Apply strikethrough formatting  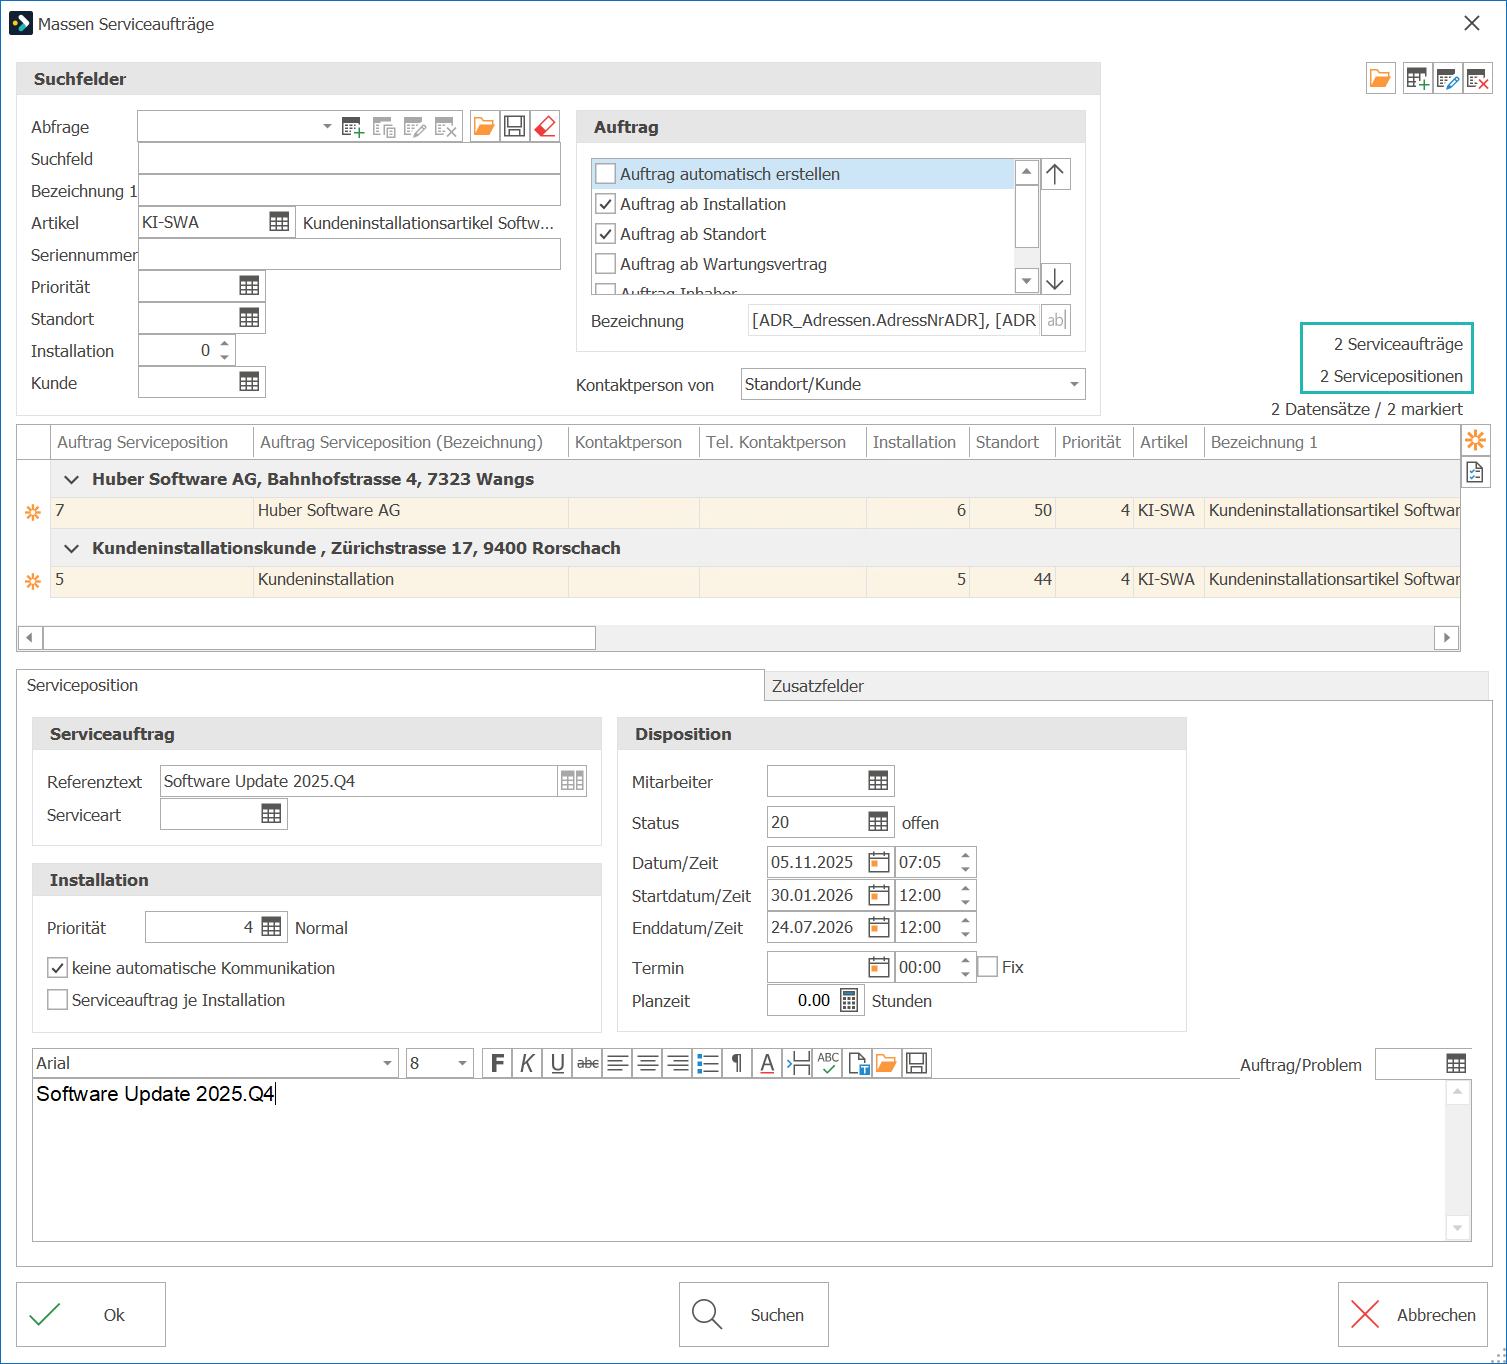click(x=588, y=1063)
